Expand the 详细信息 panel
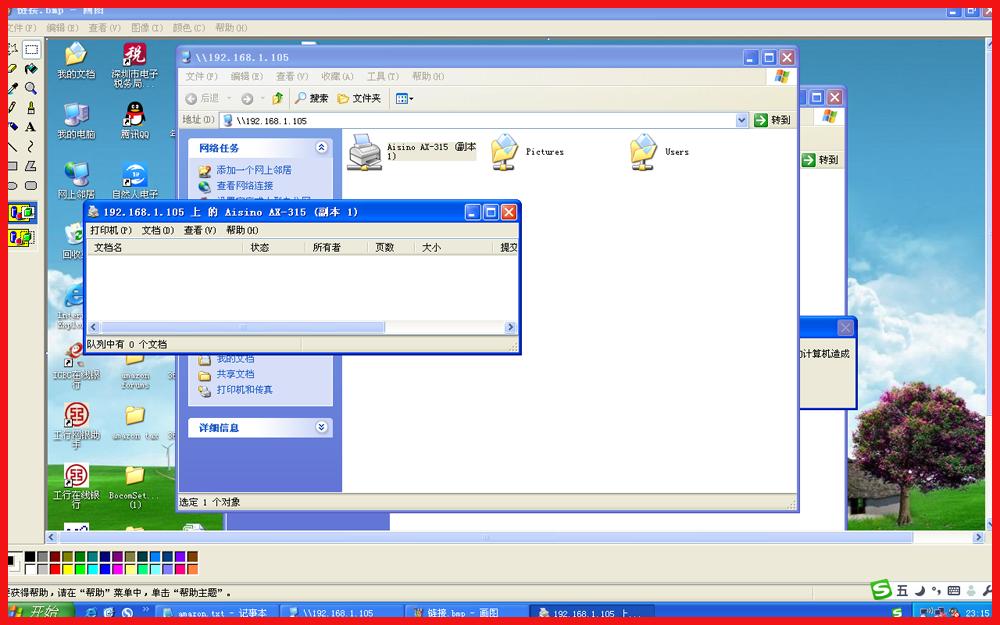This screenshot has width=1000, height=625. pyautogui.click(x=322, y=427)
